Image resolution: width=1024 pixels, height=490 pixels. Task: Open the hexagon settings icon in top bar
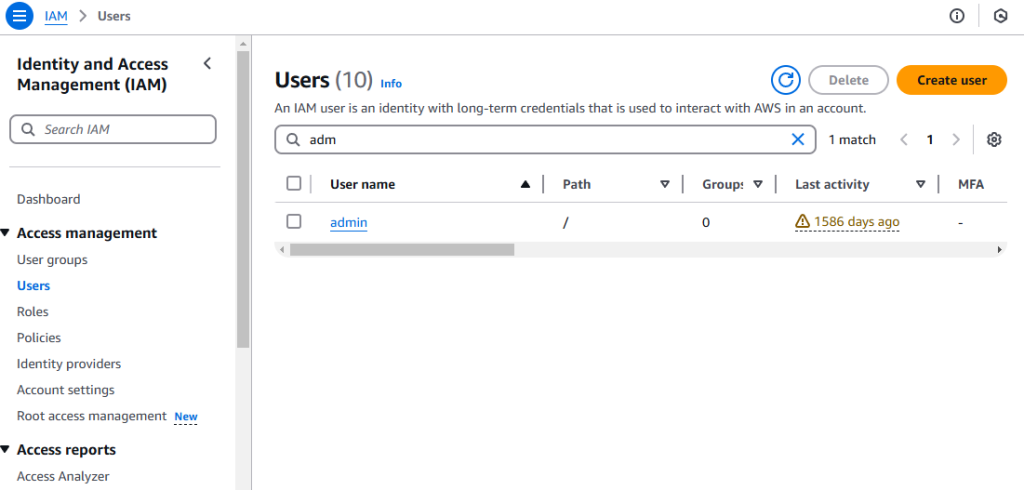click(x=1000, y=16)
